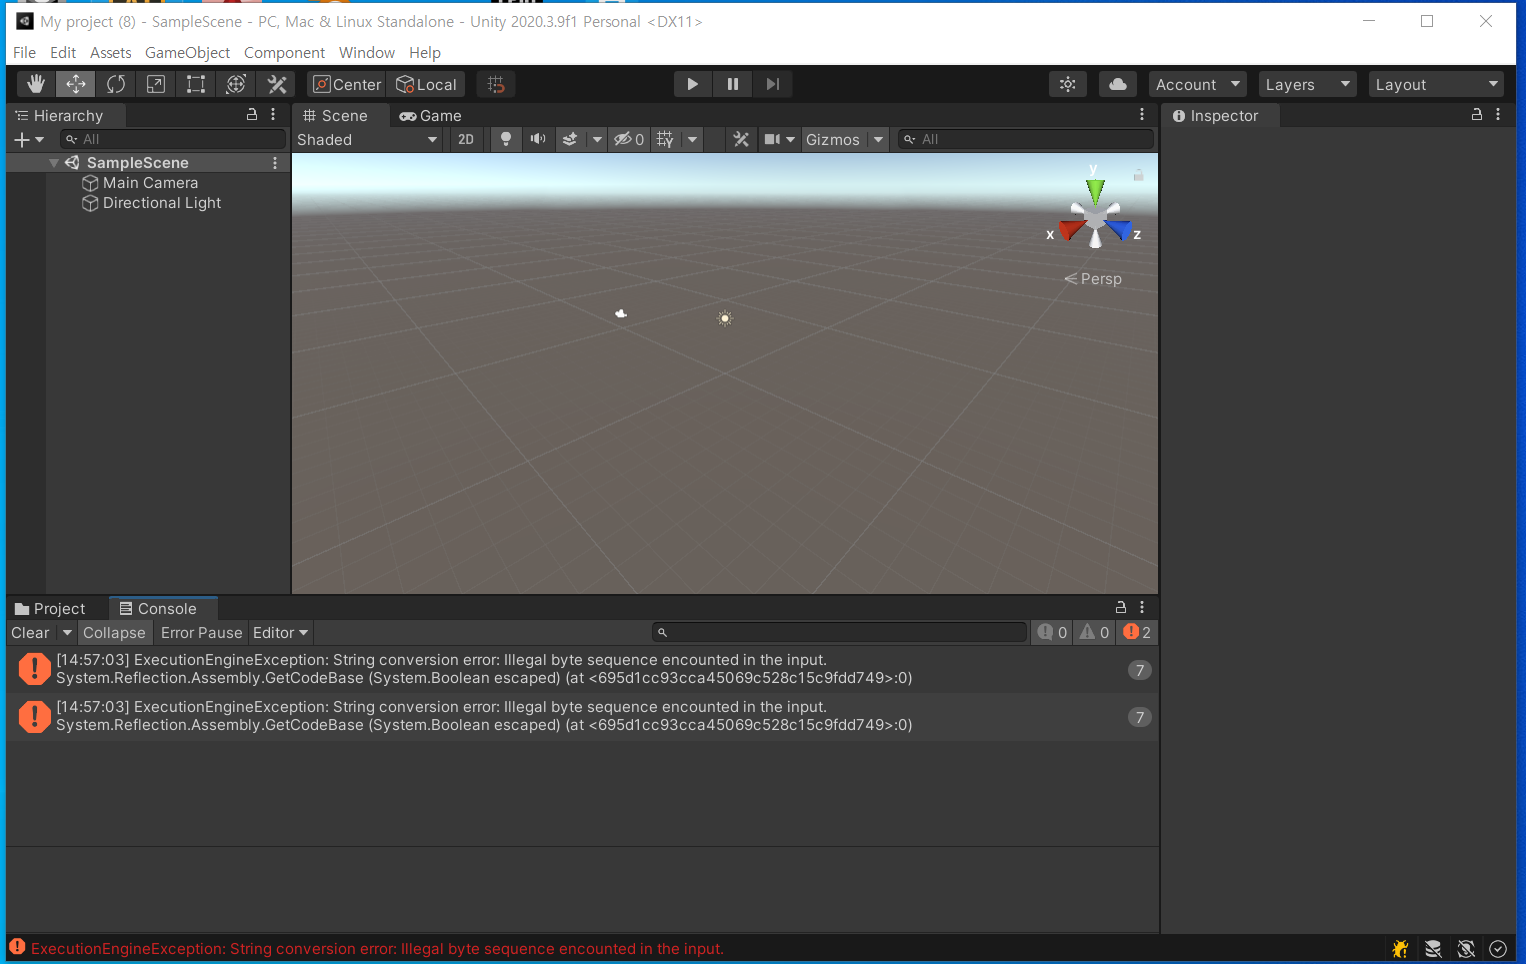
Task: Open Unity cloud services via the cloud icon
Action: tap(1117, 84)
